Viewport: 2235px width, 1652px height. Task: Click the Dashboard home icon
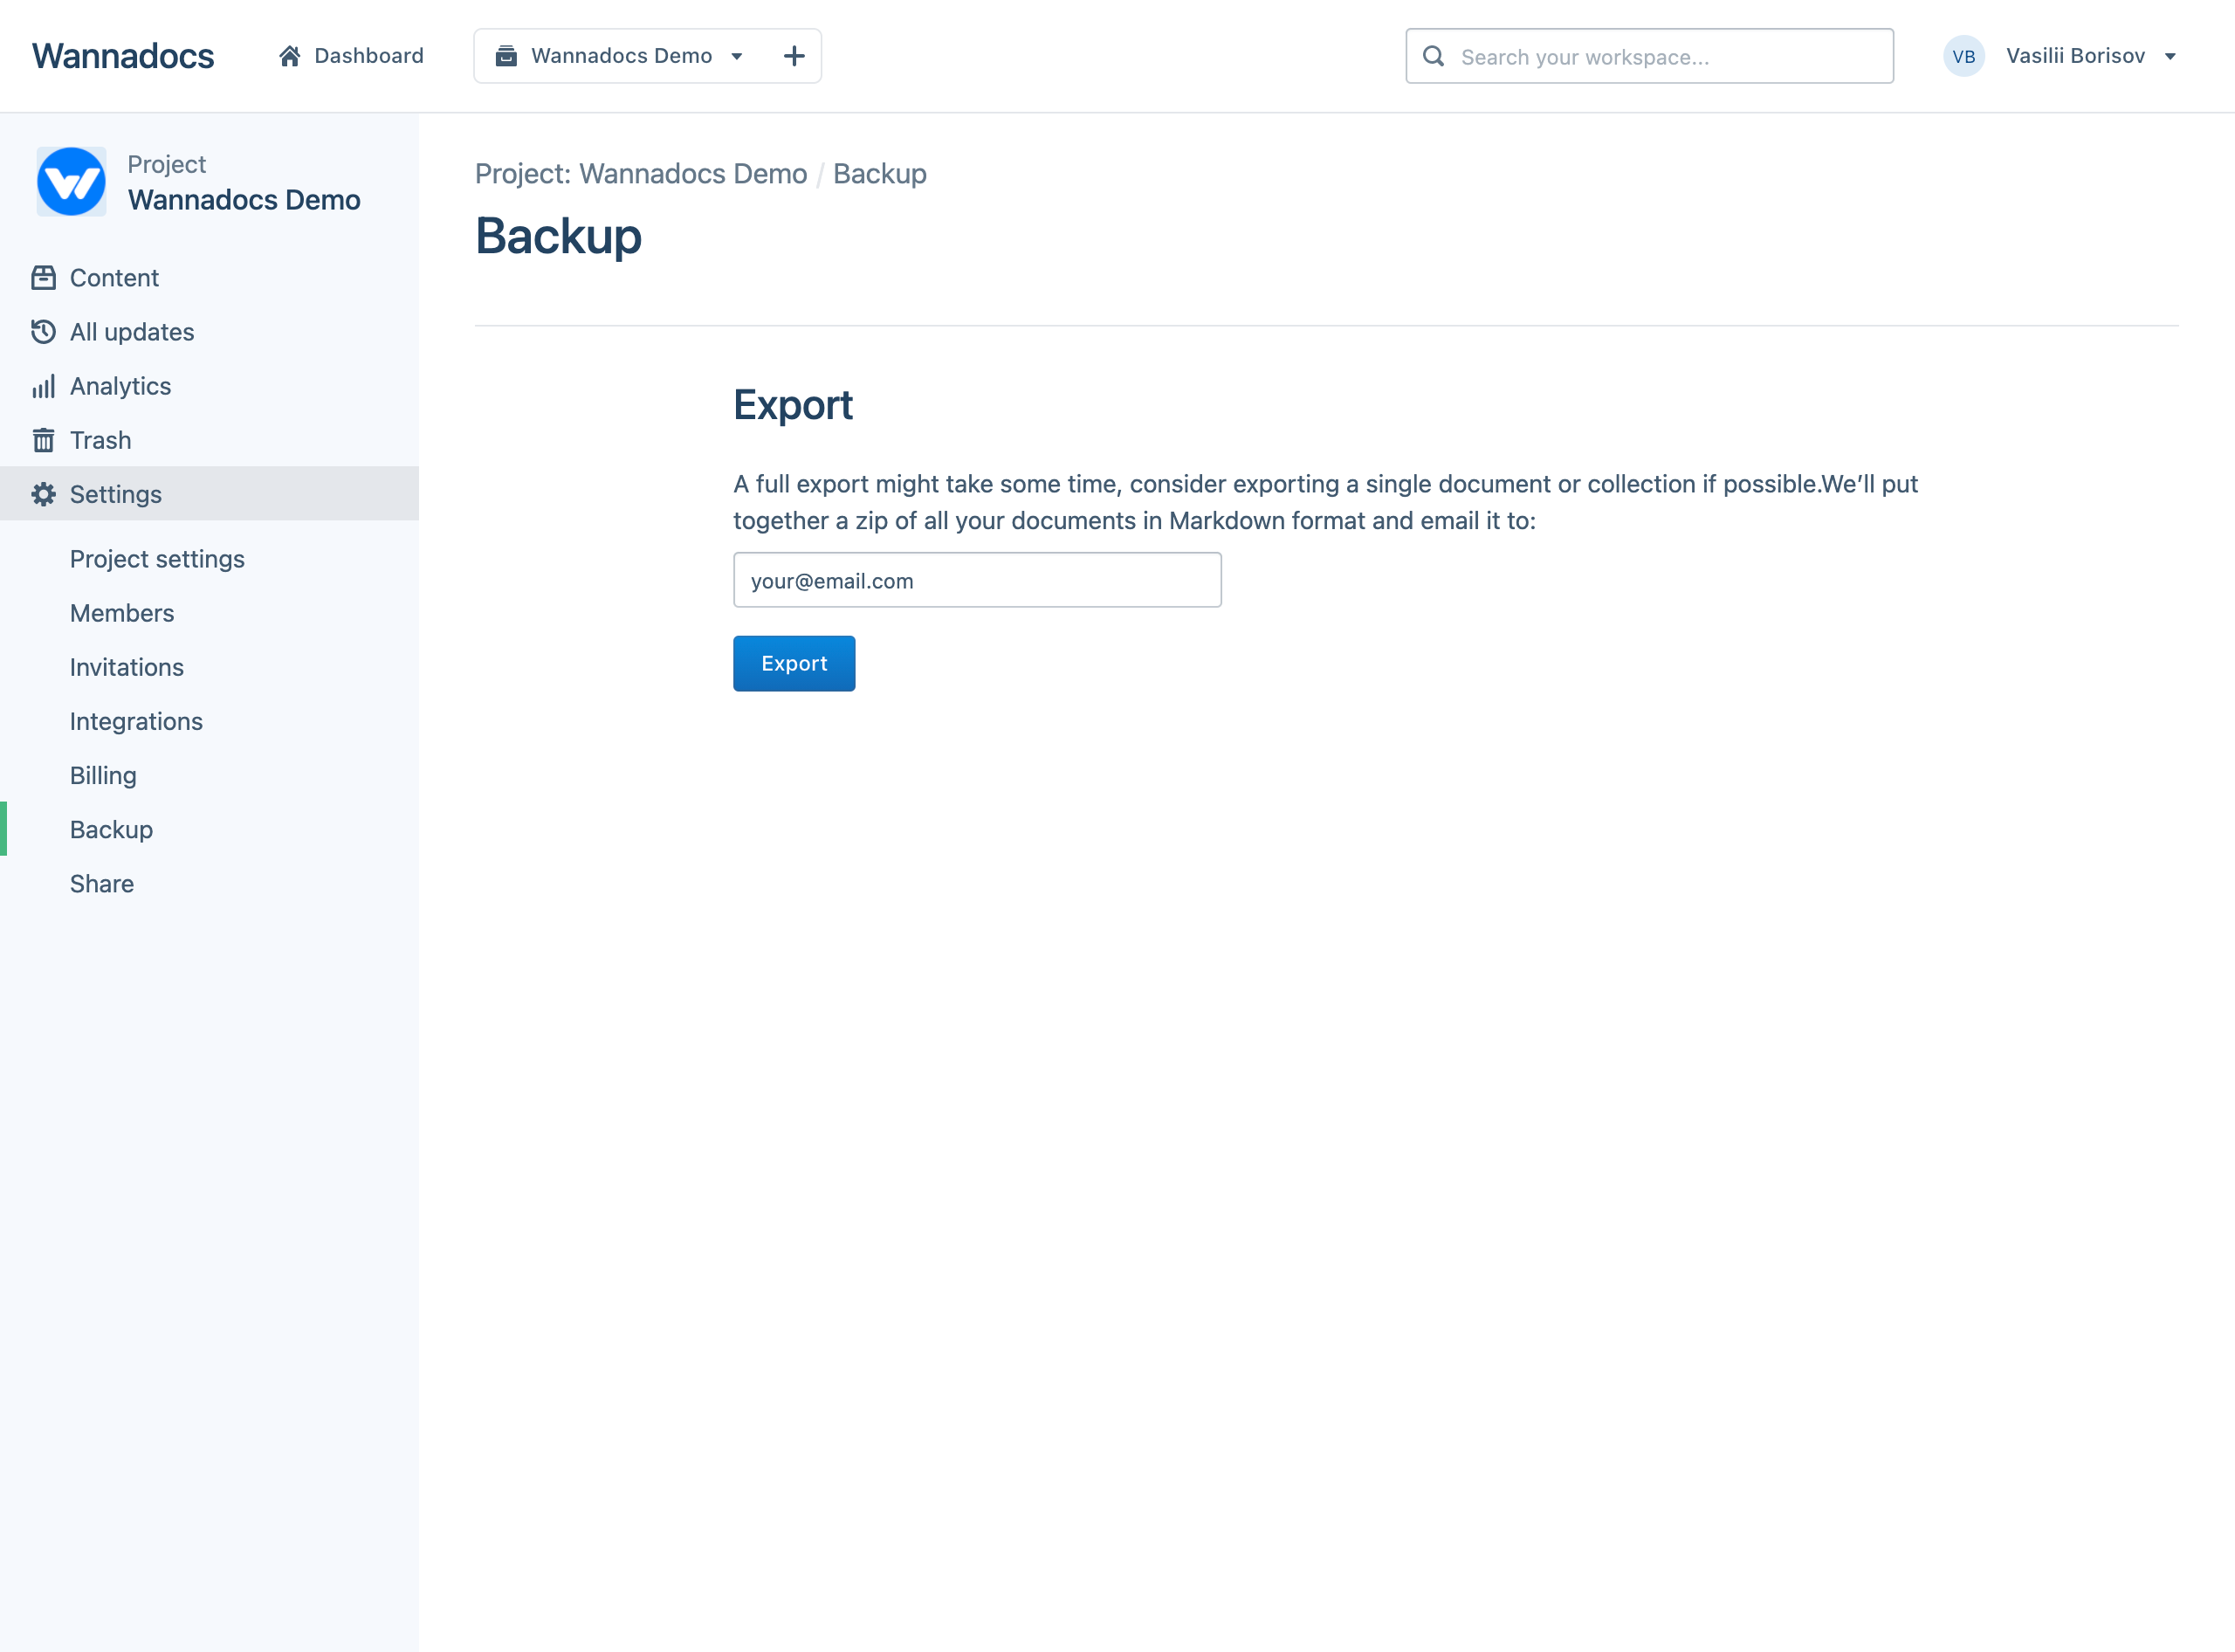[290, 56]
